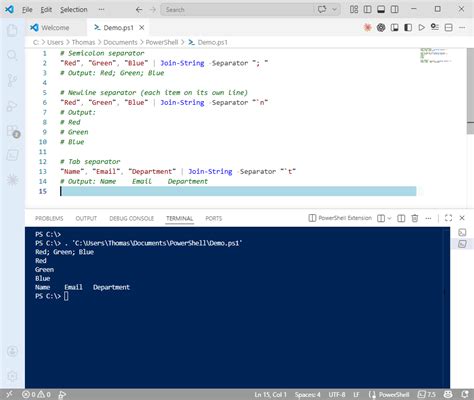Close the terminal panel
The width and height of the screenshot is (474, 400).
pos(462,218)
